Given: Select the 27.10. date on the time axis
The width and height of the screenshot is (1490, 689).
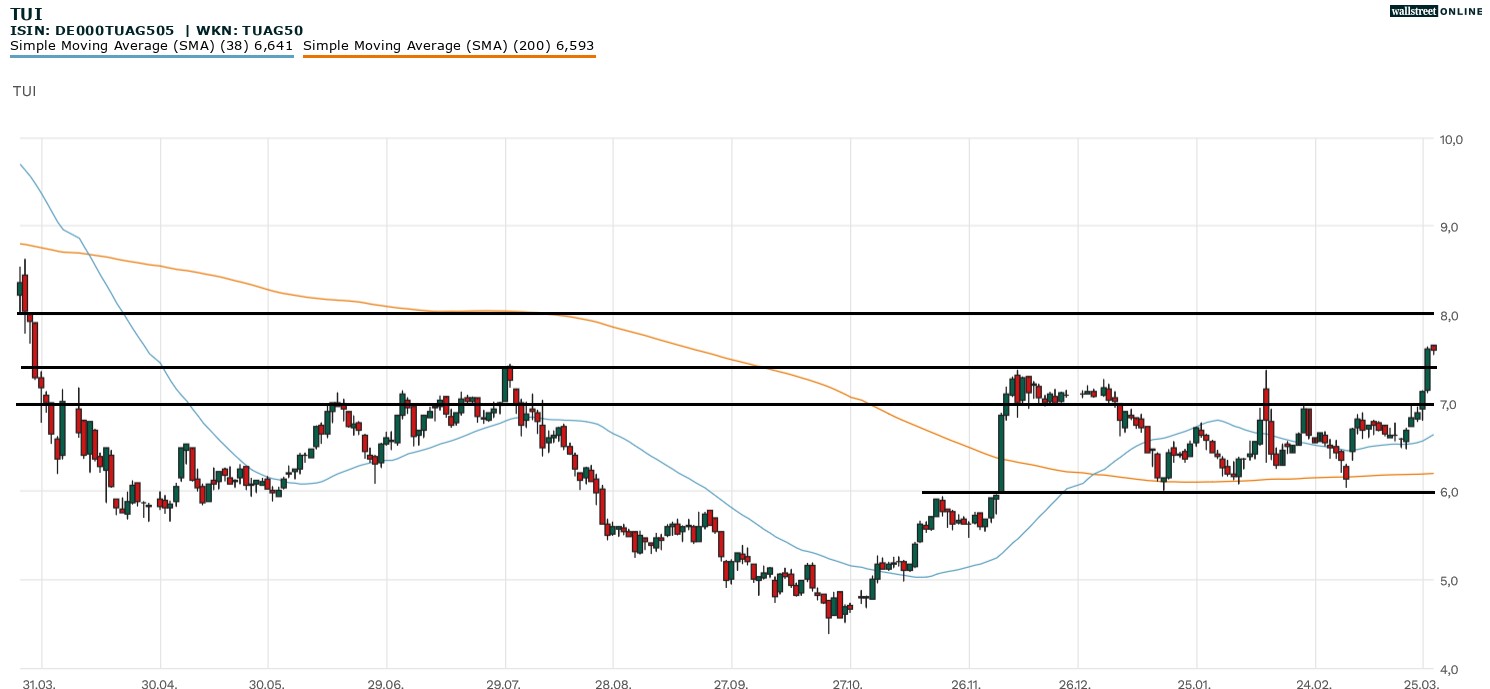Looking at the screenshot, I should 849,681.
